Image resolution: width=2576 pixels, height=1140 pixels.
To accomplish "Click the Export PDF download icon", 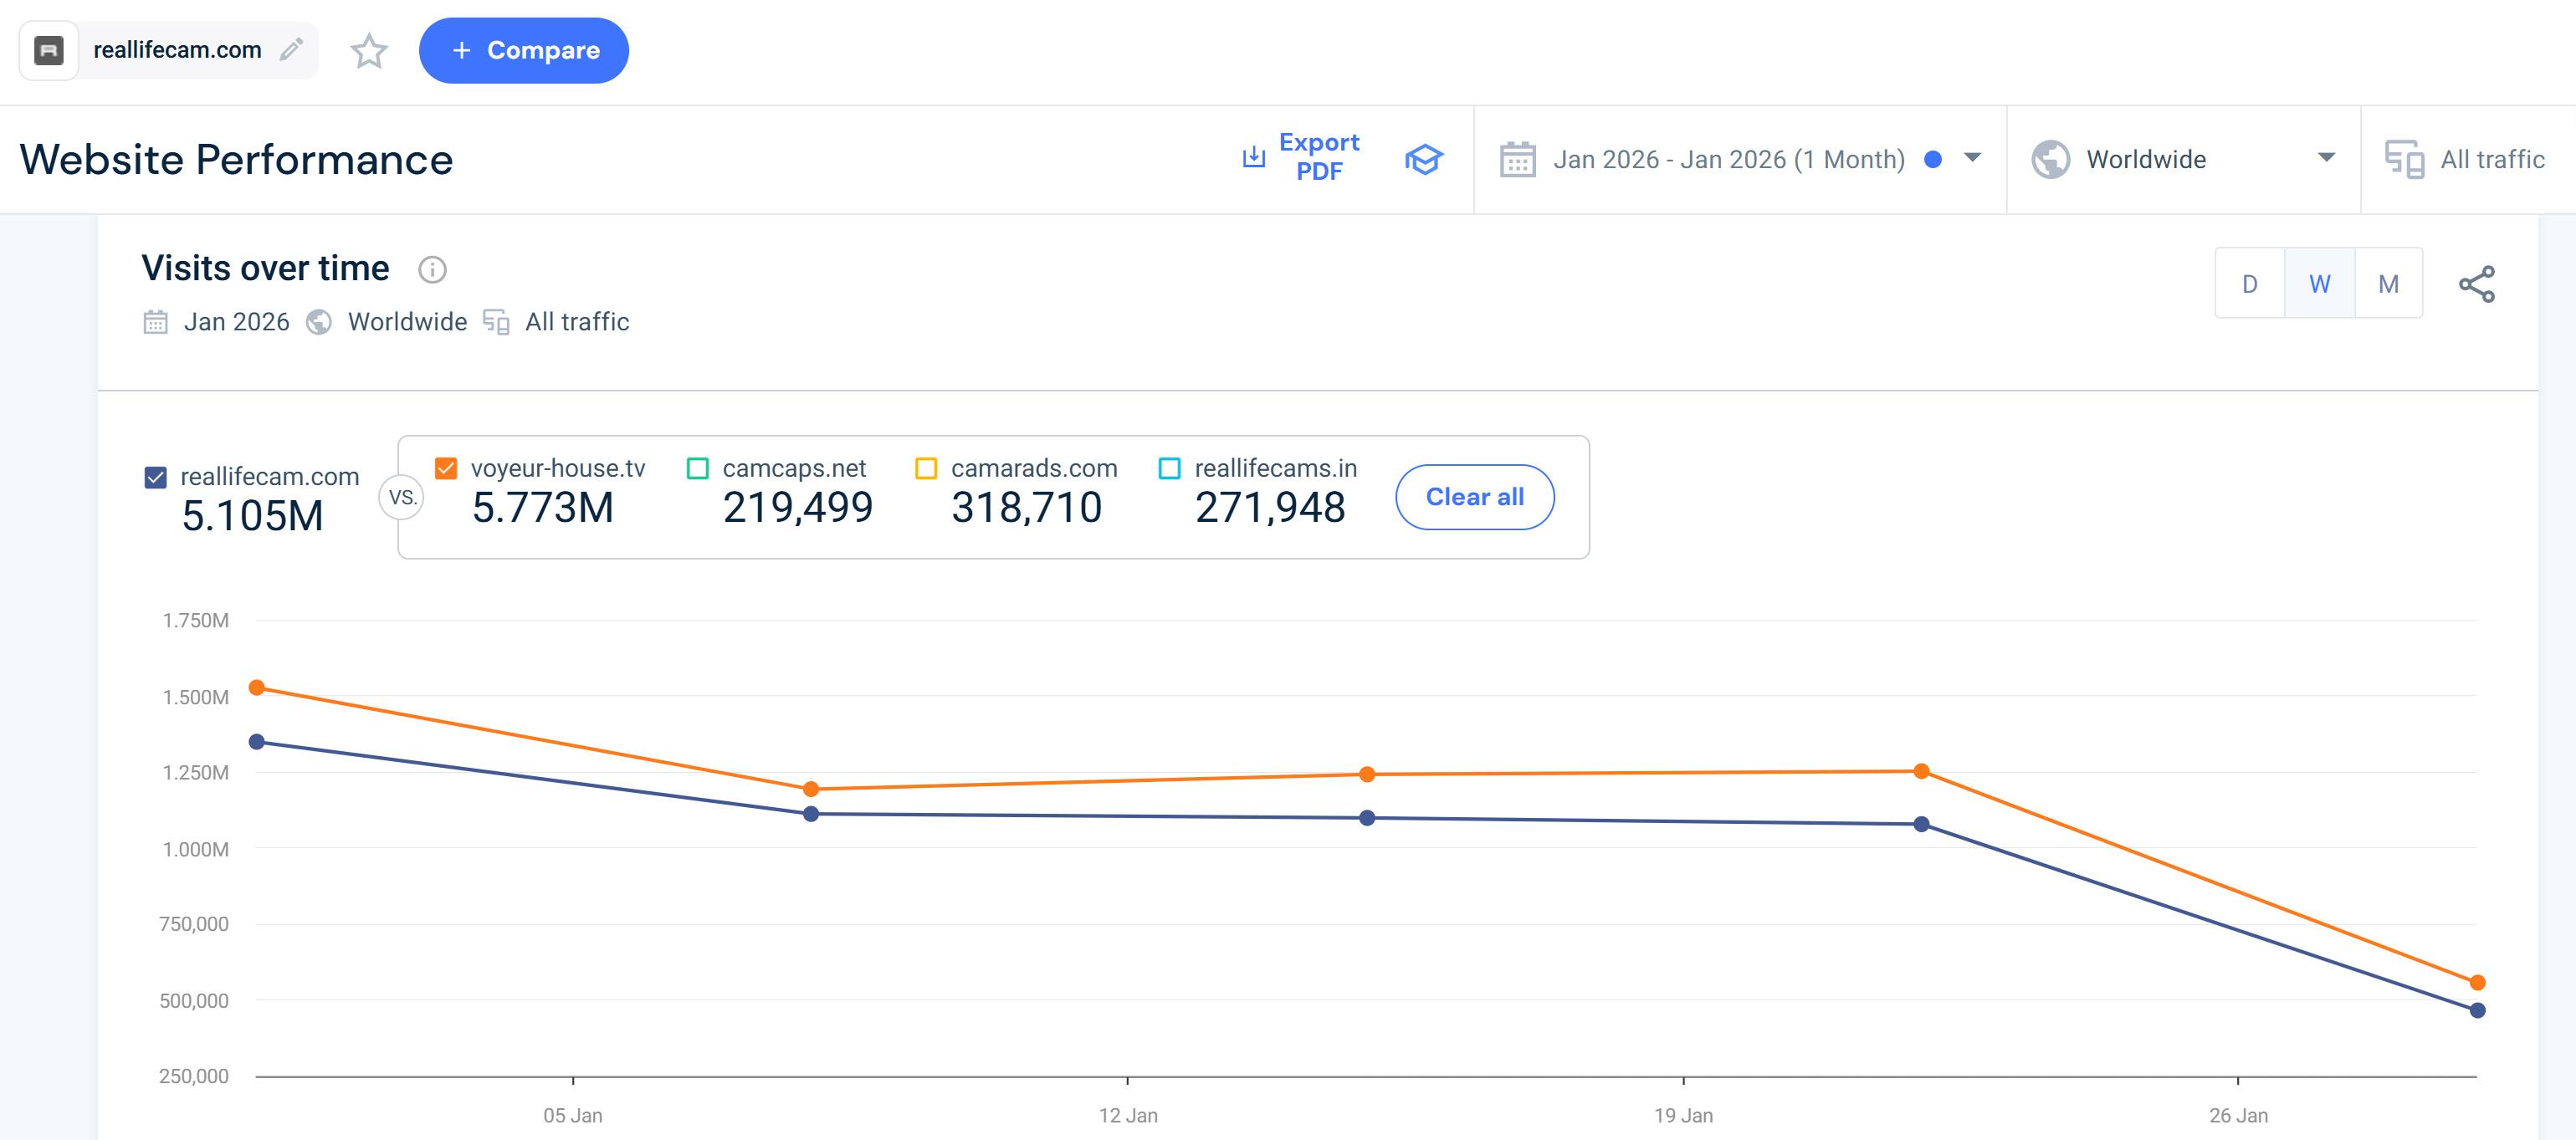I will point(1253,157).
